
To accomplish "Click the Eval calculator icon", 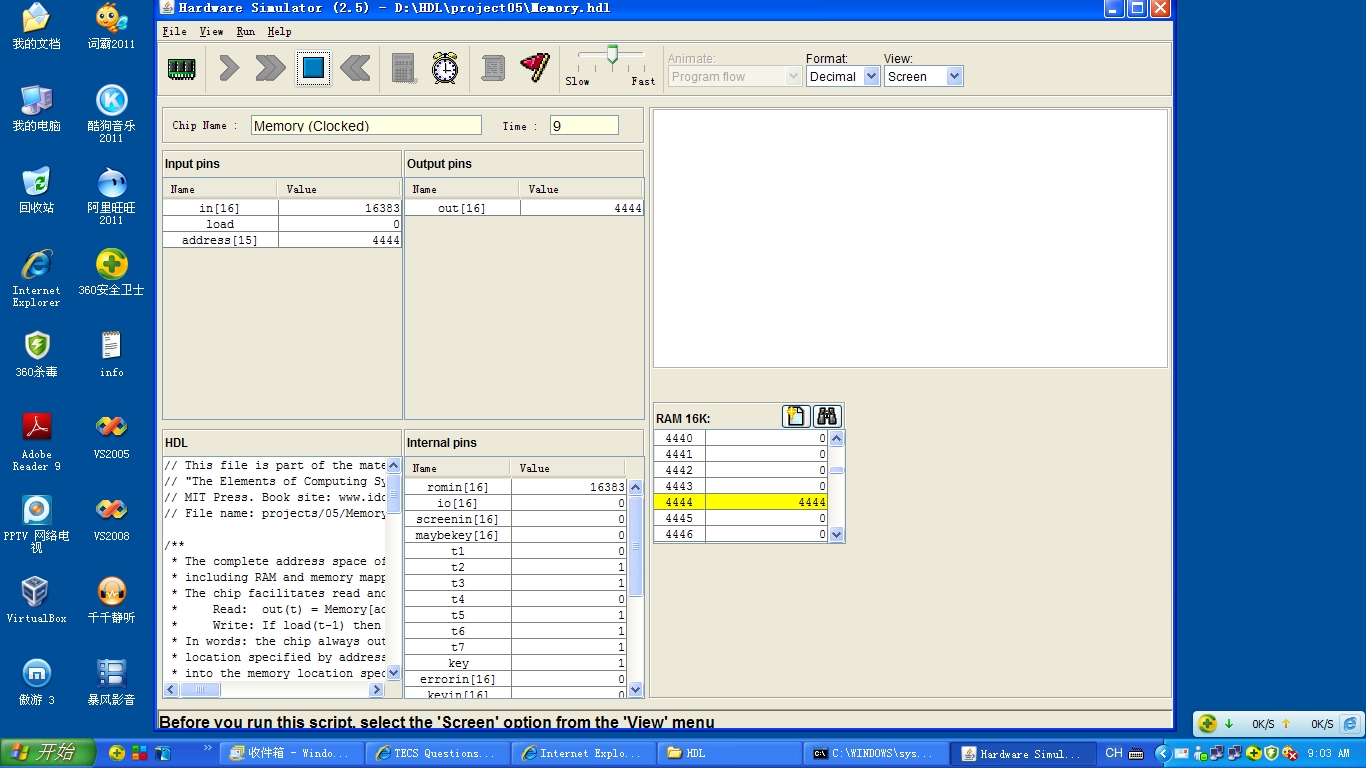I will 404,68.
